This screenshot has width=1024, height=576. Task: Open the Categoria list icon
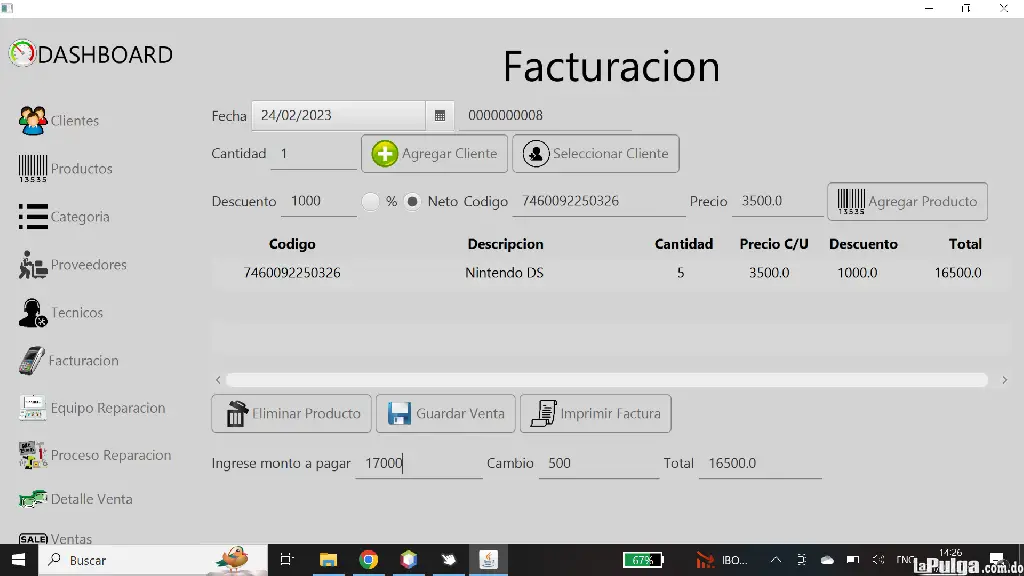click(x=33, y=216)
